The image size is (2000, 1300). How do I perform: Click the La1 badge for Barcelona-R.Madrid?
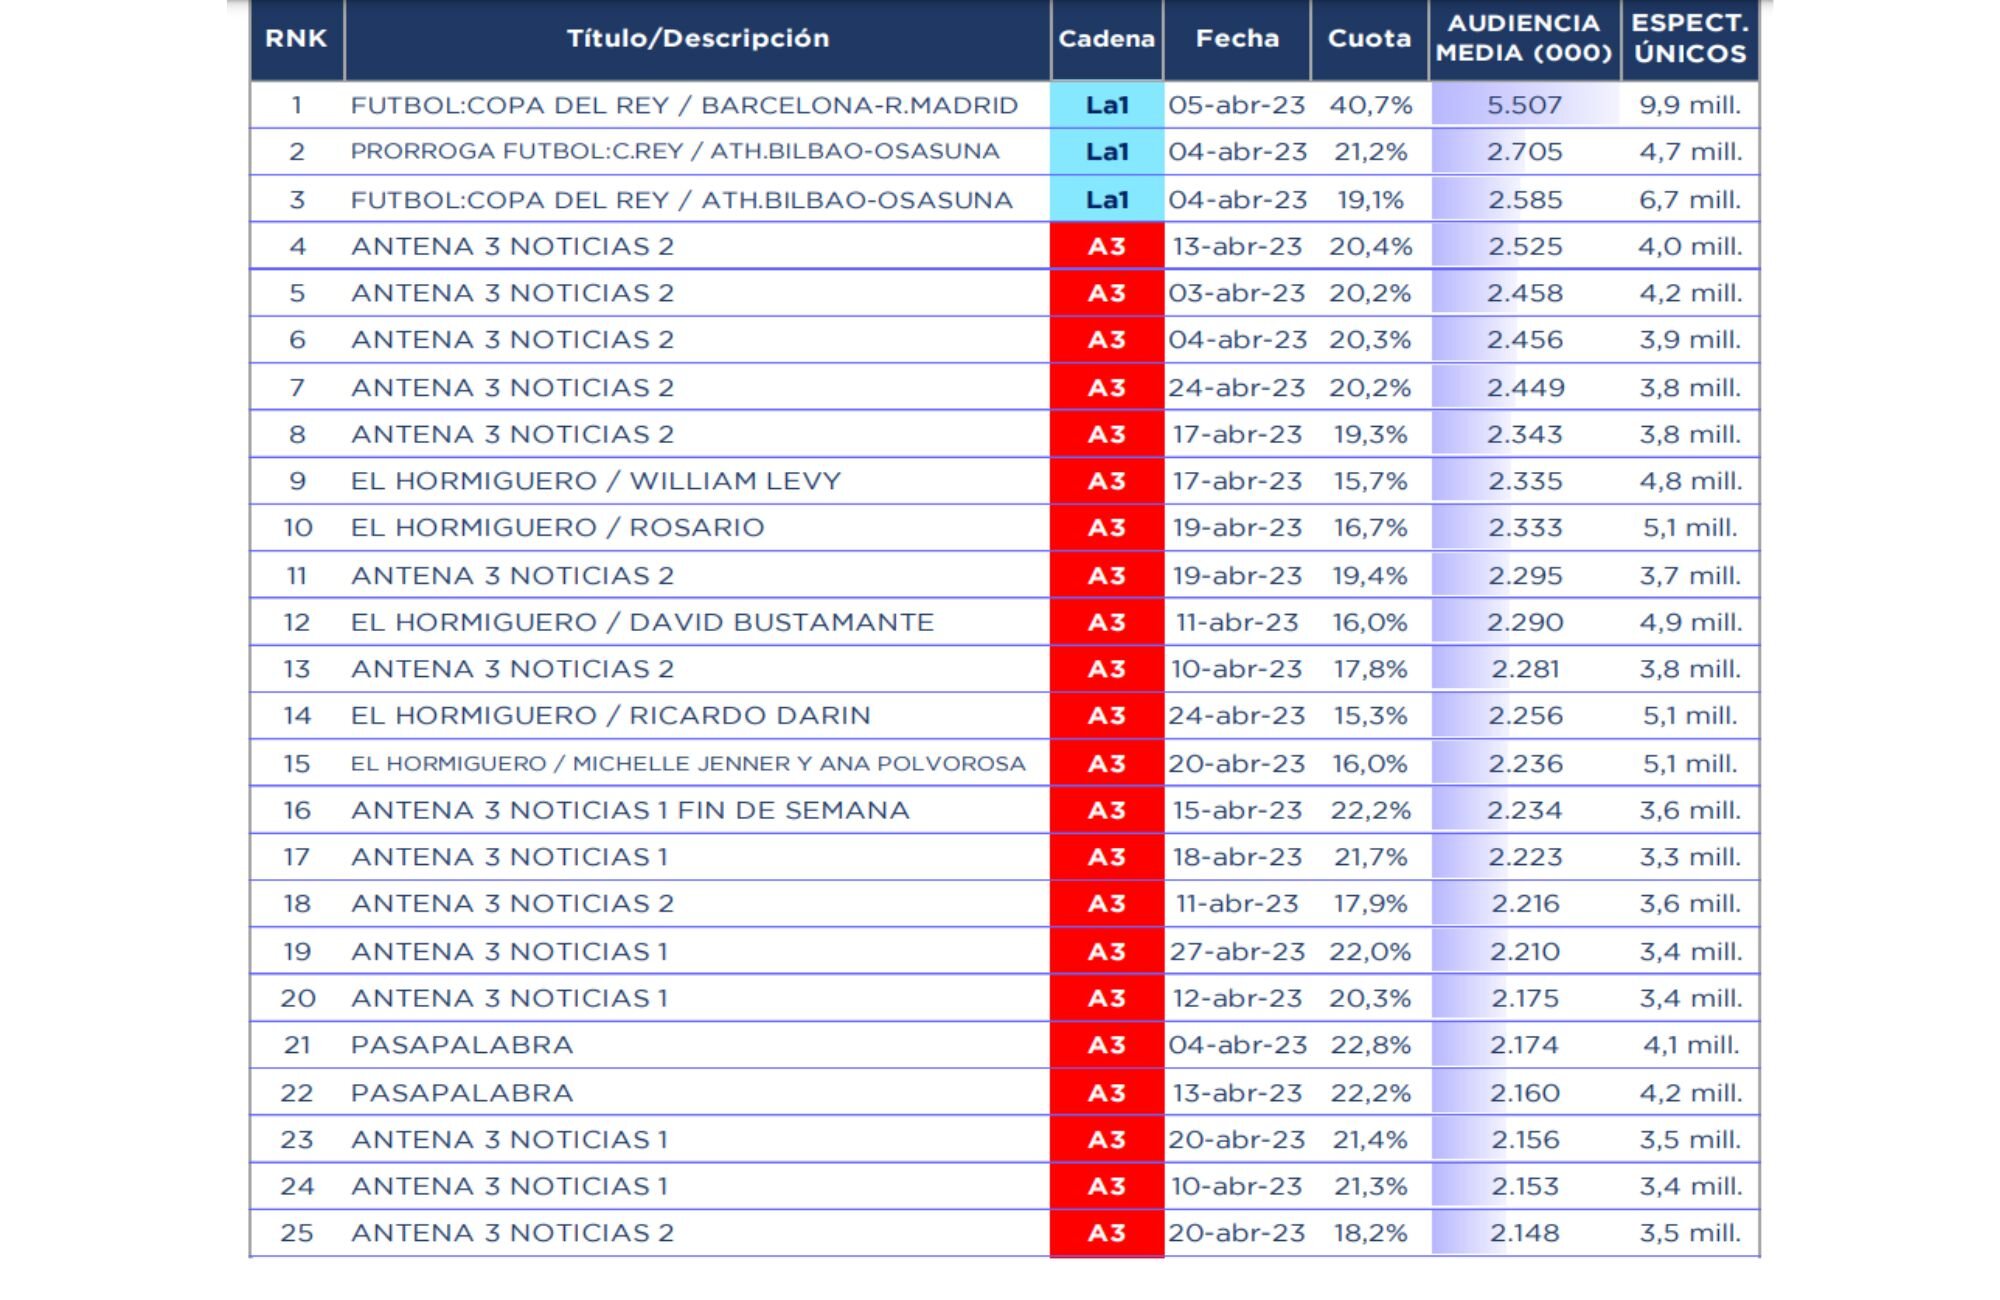pos(1106,105)
